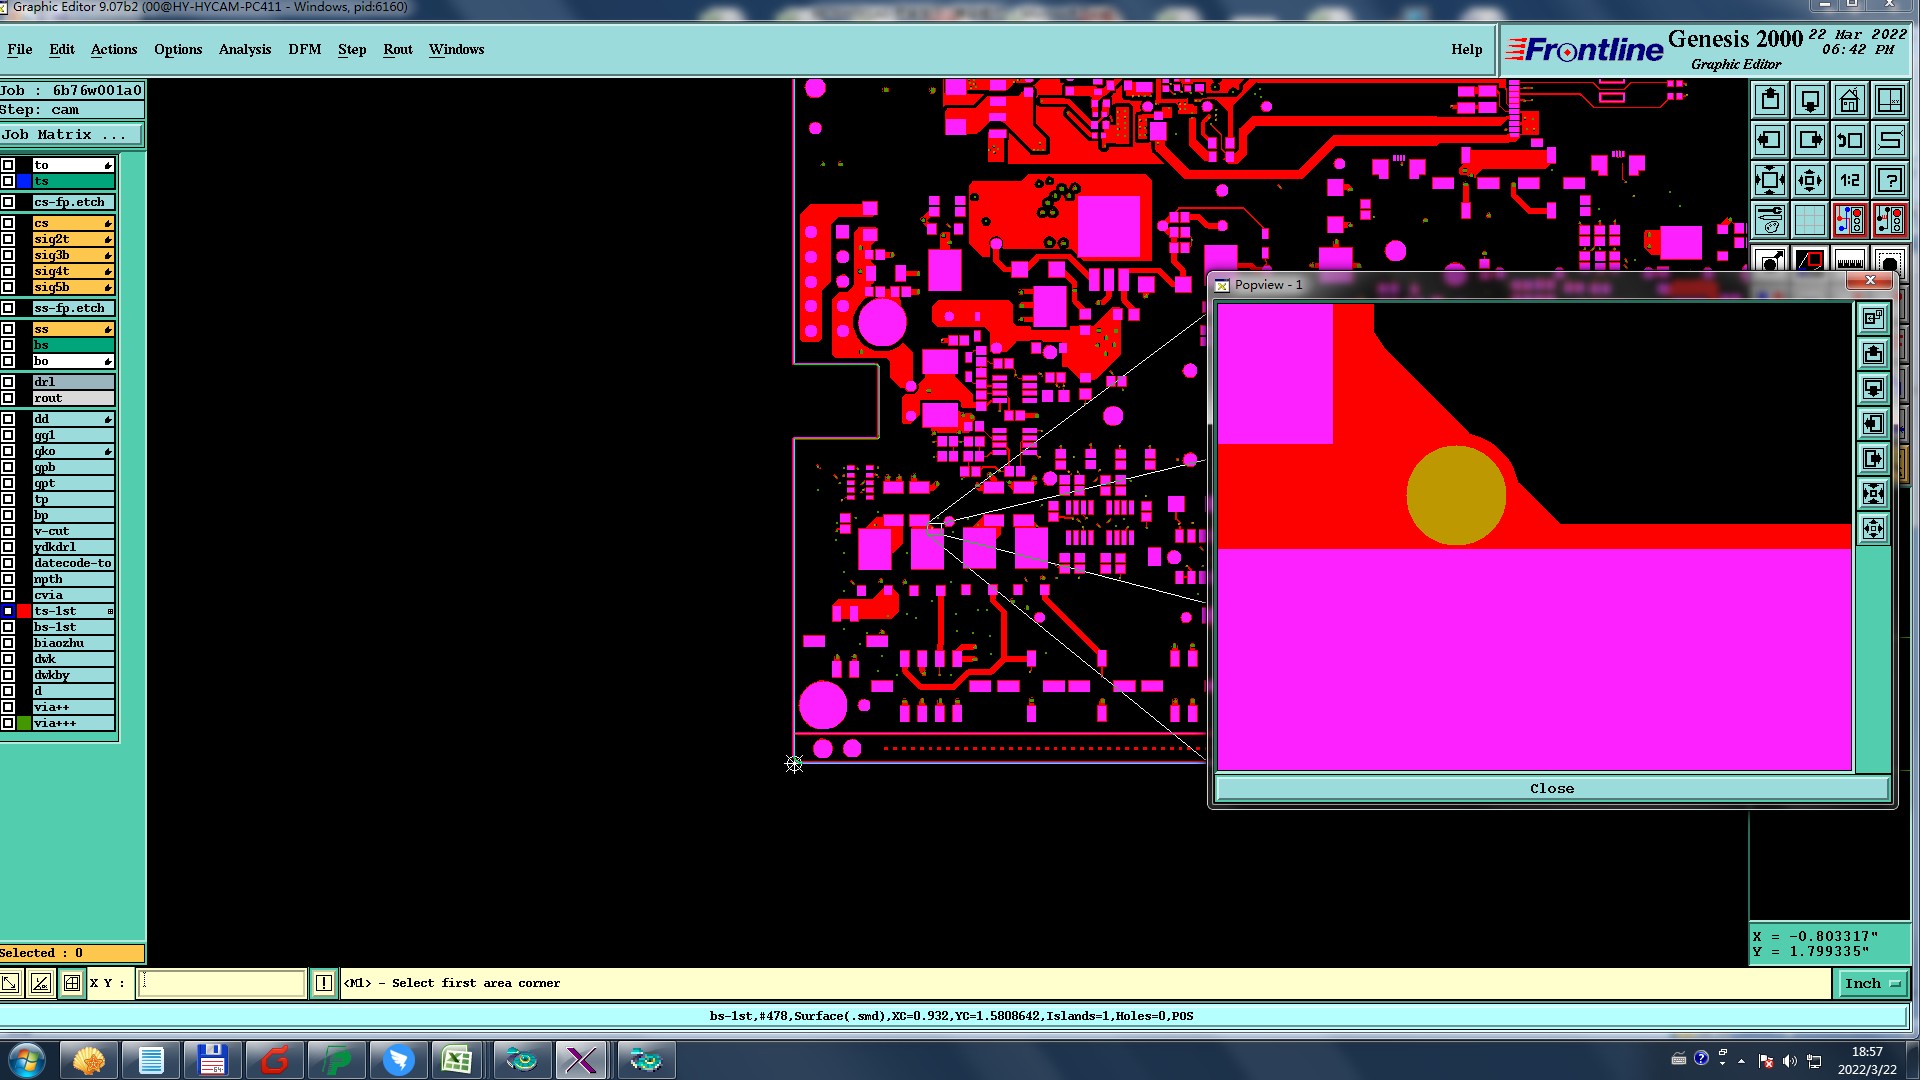The image size is (1920, 1080).
Task: Expand the Job Matrix ... selector
Action: [x=70, y=134]
